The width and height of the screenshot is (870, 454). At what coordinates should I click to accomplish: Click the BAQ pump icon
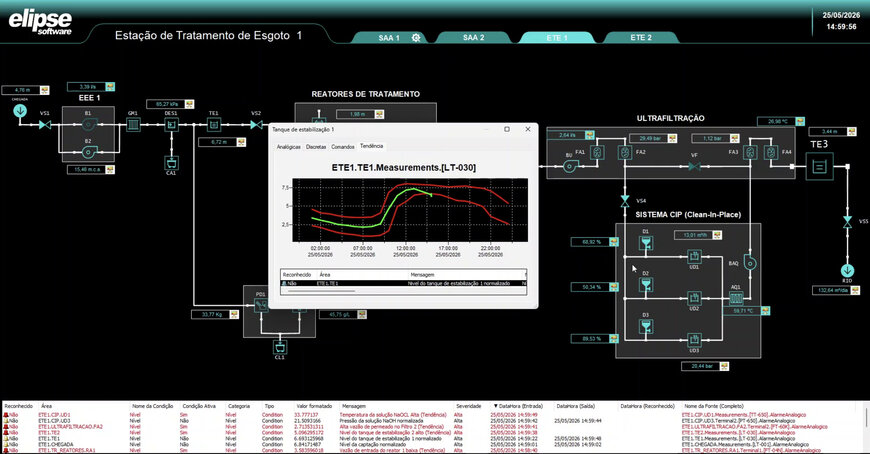click(750, 263)
